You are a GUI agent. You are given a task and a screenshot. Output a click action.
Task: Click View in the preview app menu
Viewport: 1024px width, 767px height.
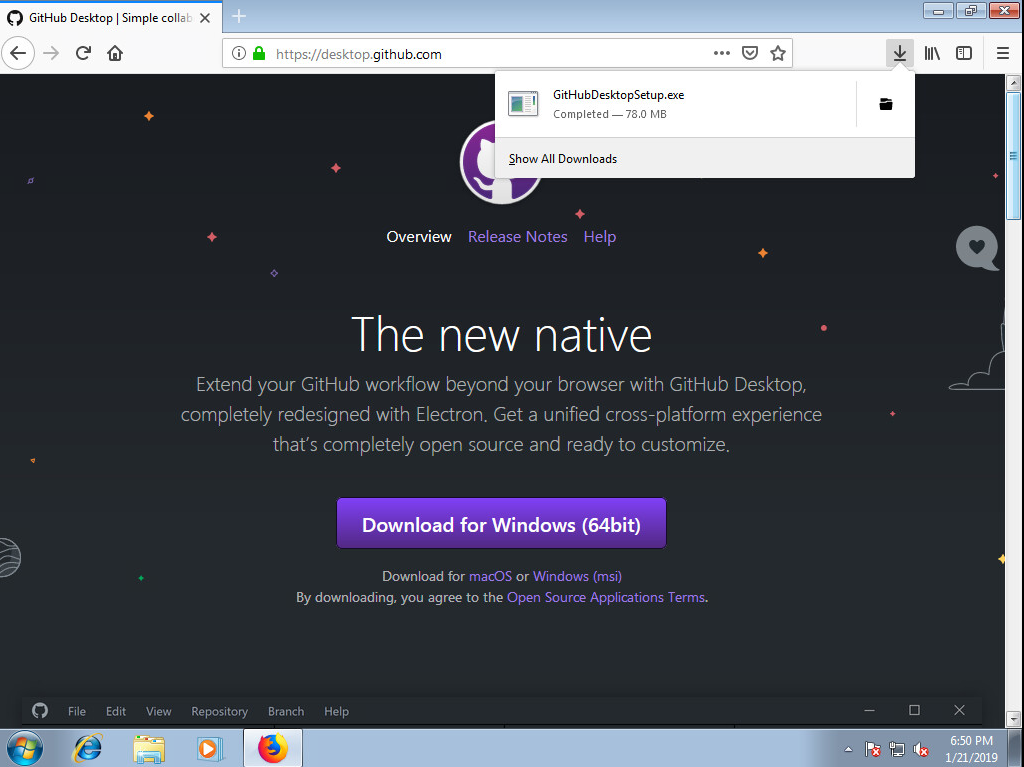click(x=159, y=711)
